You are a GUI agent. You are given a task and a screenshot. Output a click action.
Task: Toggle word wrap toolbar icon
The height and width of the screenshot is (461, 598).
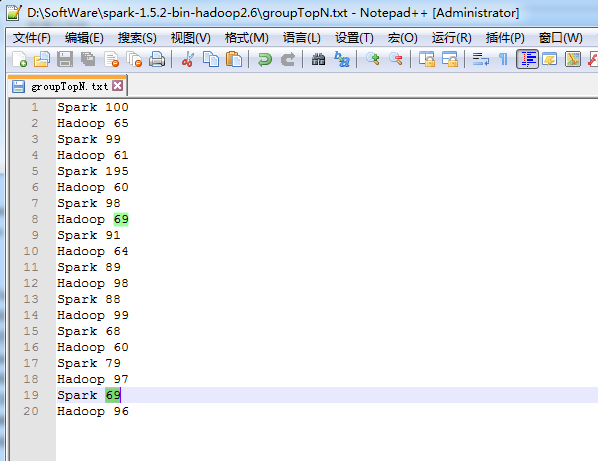[x=481, y=59]
